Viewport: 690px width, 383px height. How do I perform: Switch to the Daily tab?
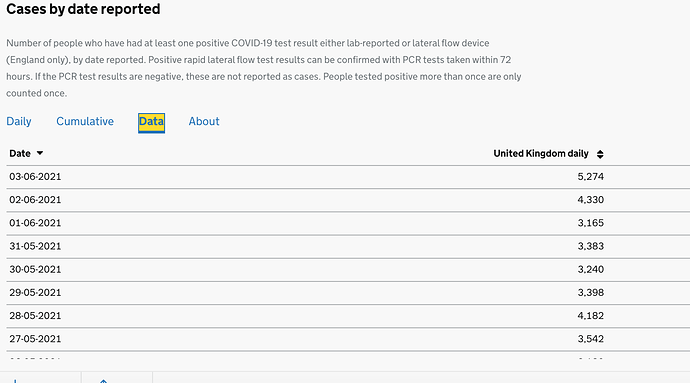tap(18, 122)
